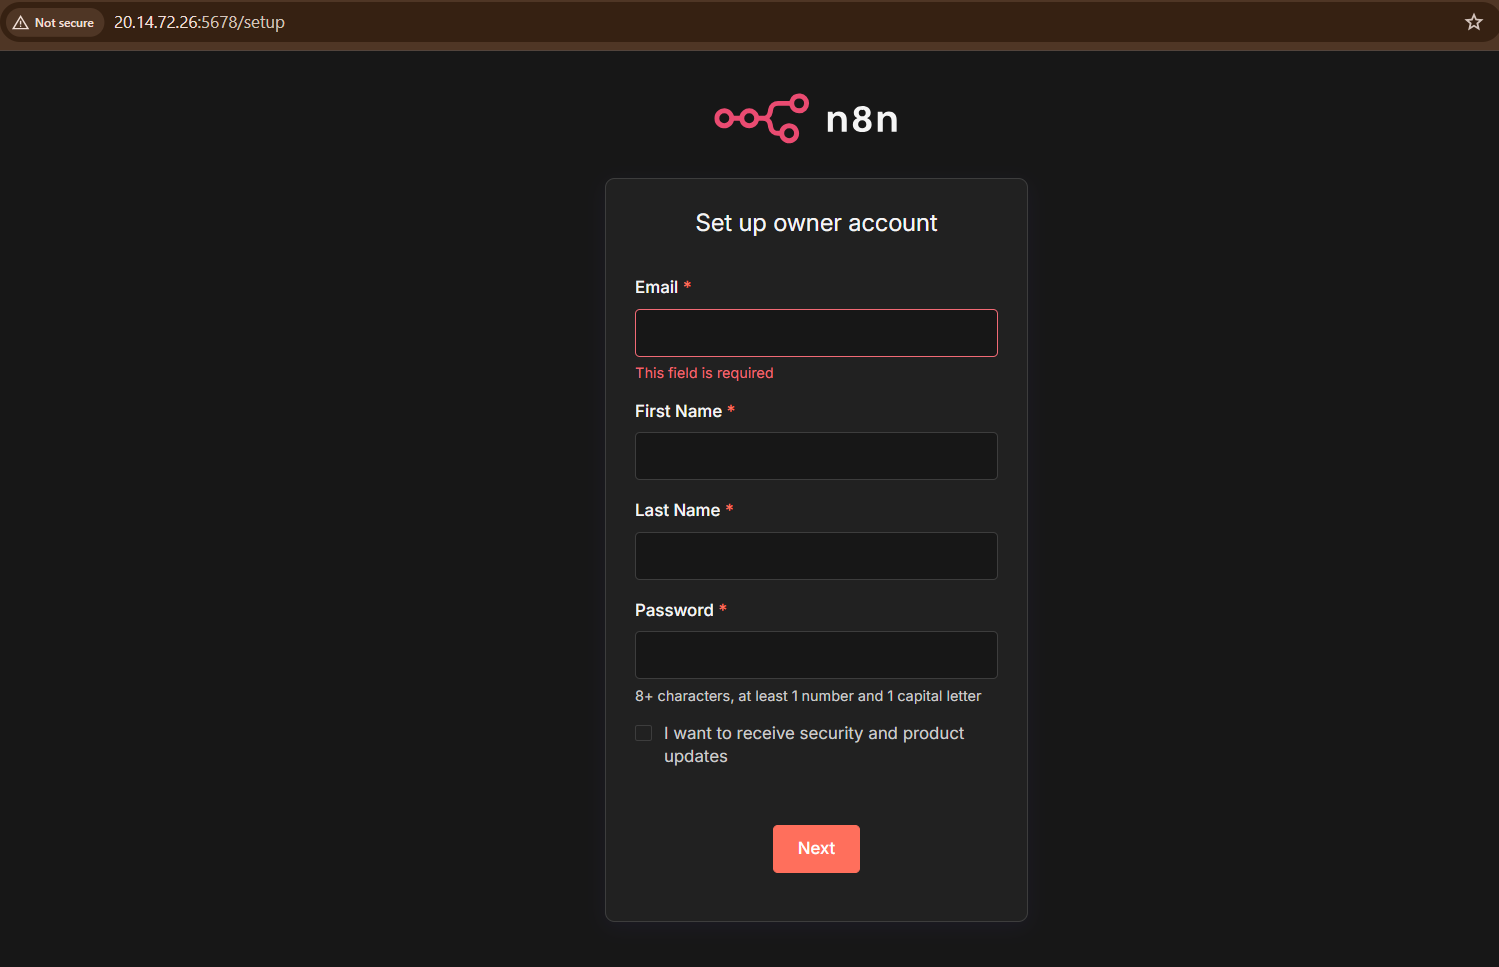Select the Last Name text box
The width and height of the screenshot is (1499, 967).
pyautogui.click(x=816, y=556)
